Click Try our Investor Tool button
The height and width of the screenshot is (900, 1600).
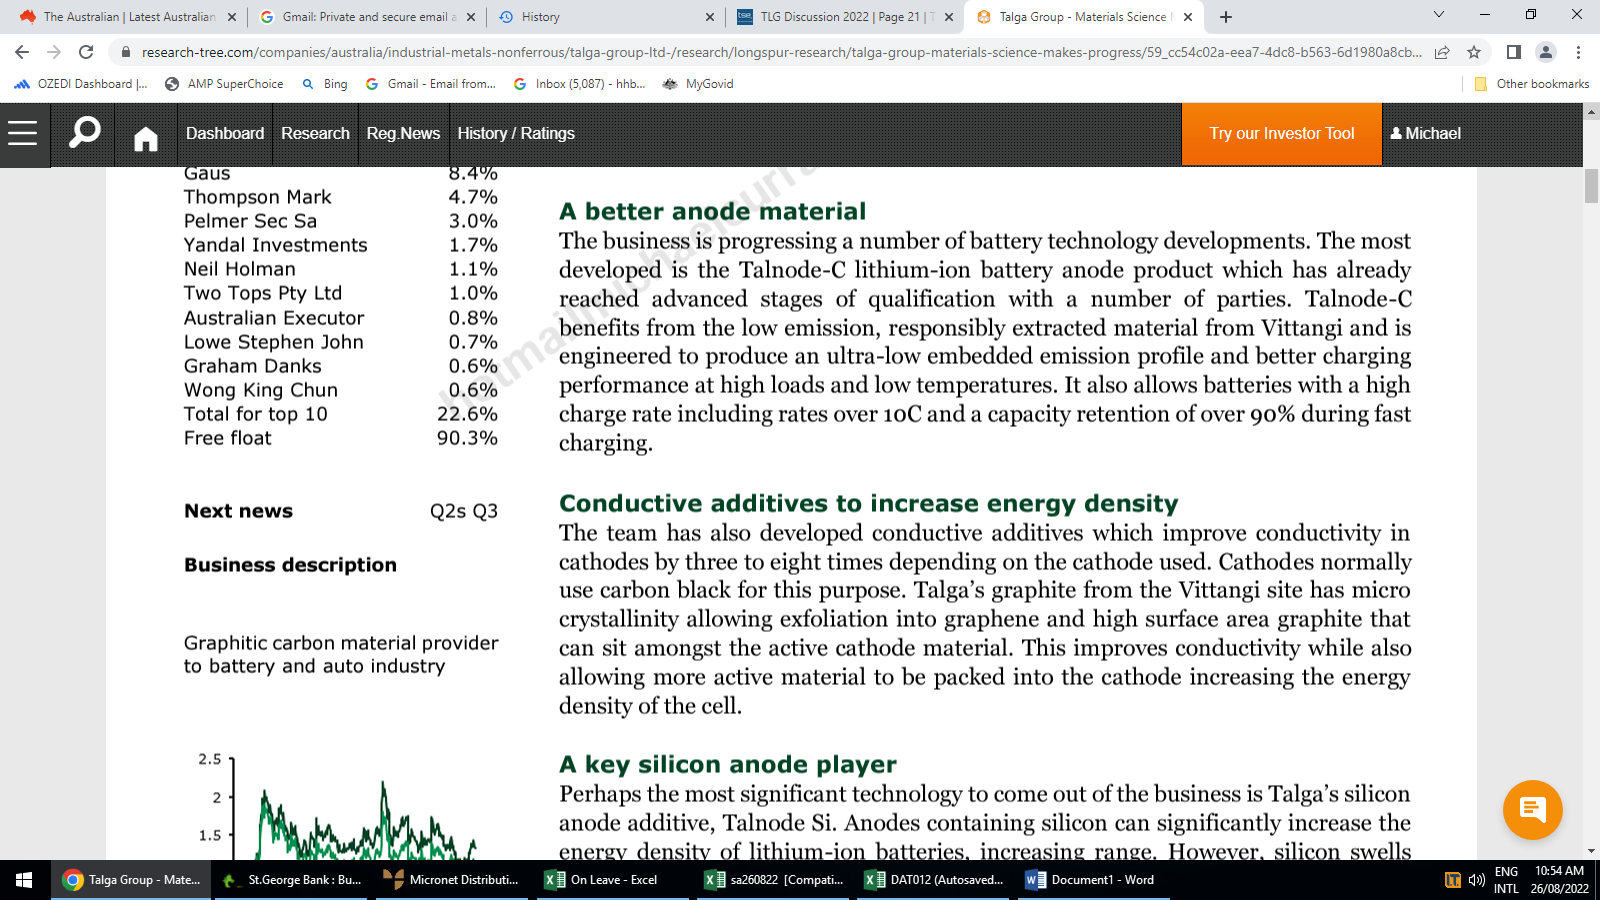[1282, 133]
